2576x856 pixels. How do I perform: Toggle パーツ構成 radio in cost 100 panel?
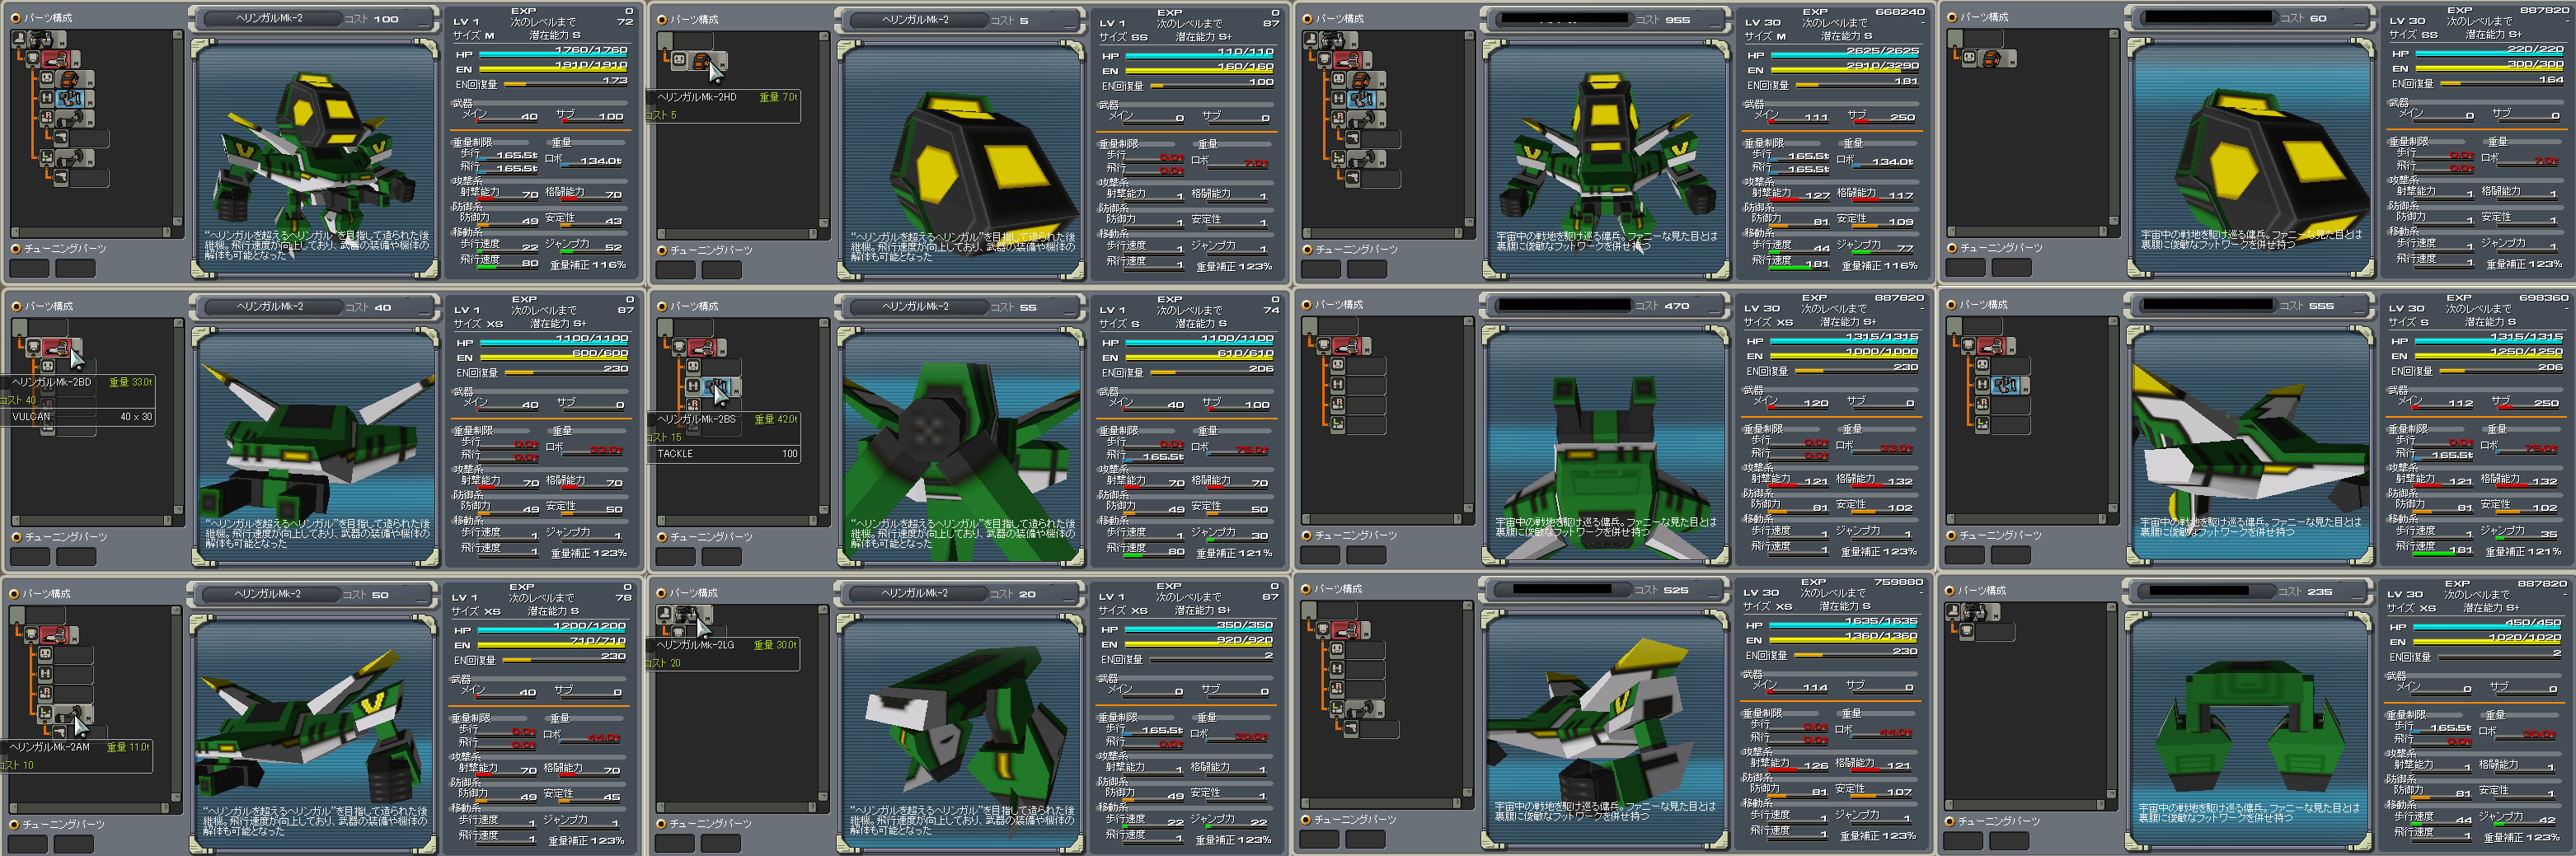(16, 18)
